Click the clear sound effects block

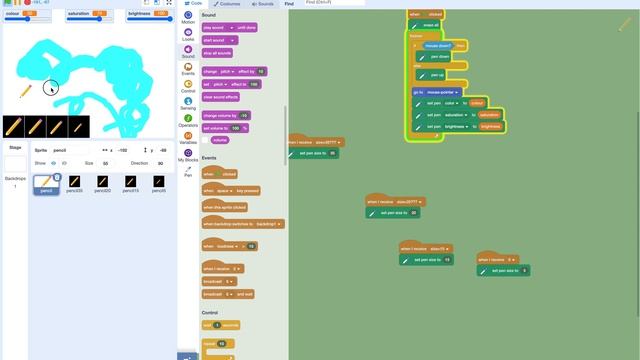point(220,97)
